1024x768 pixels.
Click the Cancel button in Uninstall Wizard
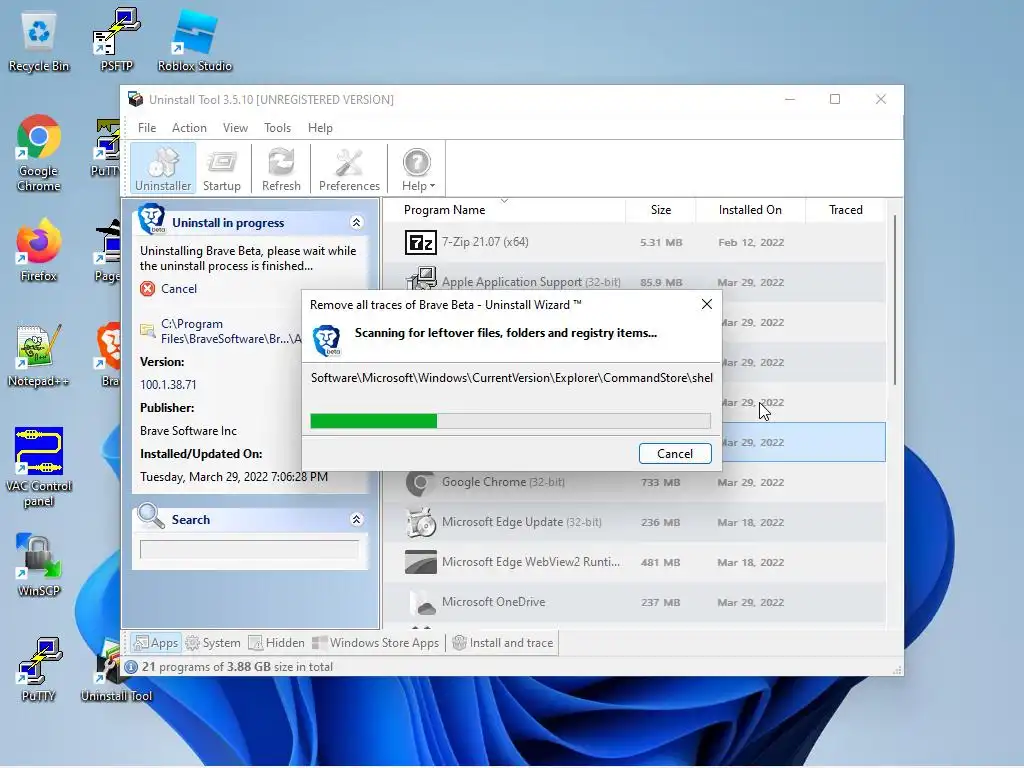tap(675, 454)
